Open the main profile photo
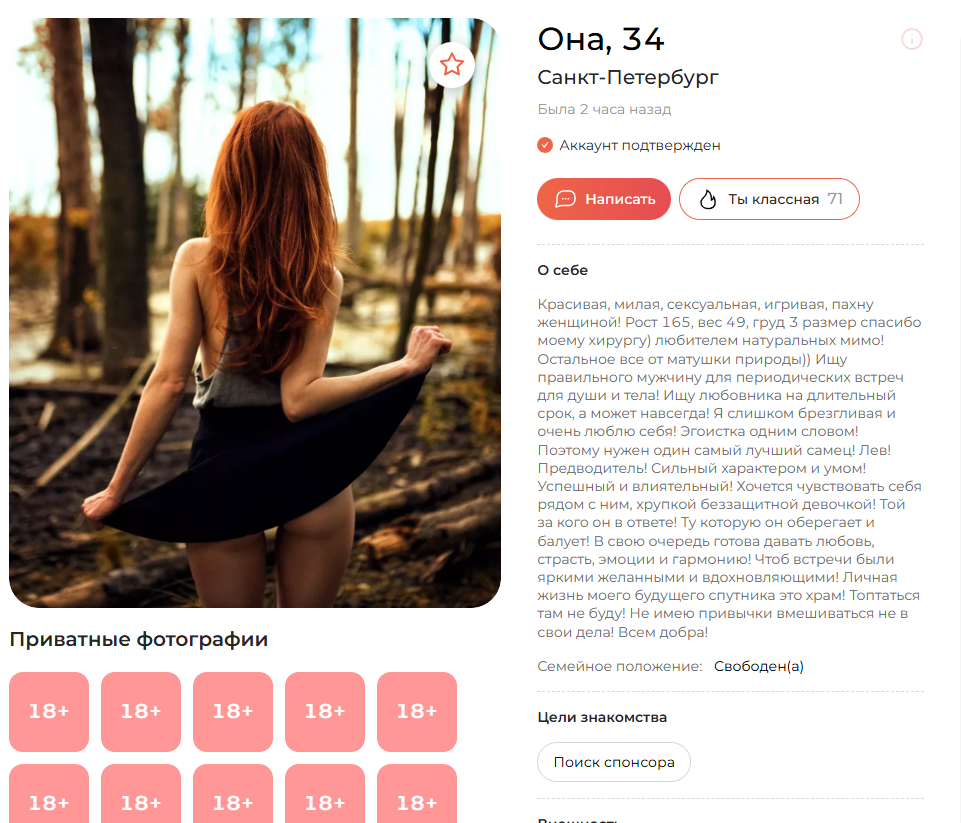The height and width of the screenshot is (823, 961). pos(255,313)
